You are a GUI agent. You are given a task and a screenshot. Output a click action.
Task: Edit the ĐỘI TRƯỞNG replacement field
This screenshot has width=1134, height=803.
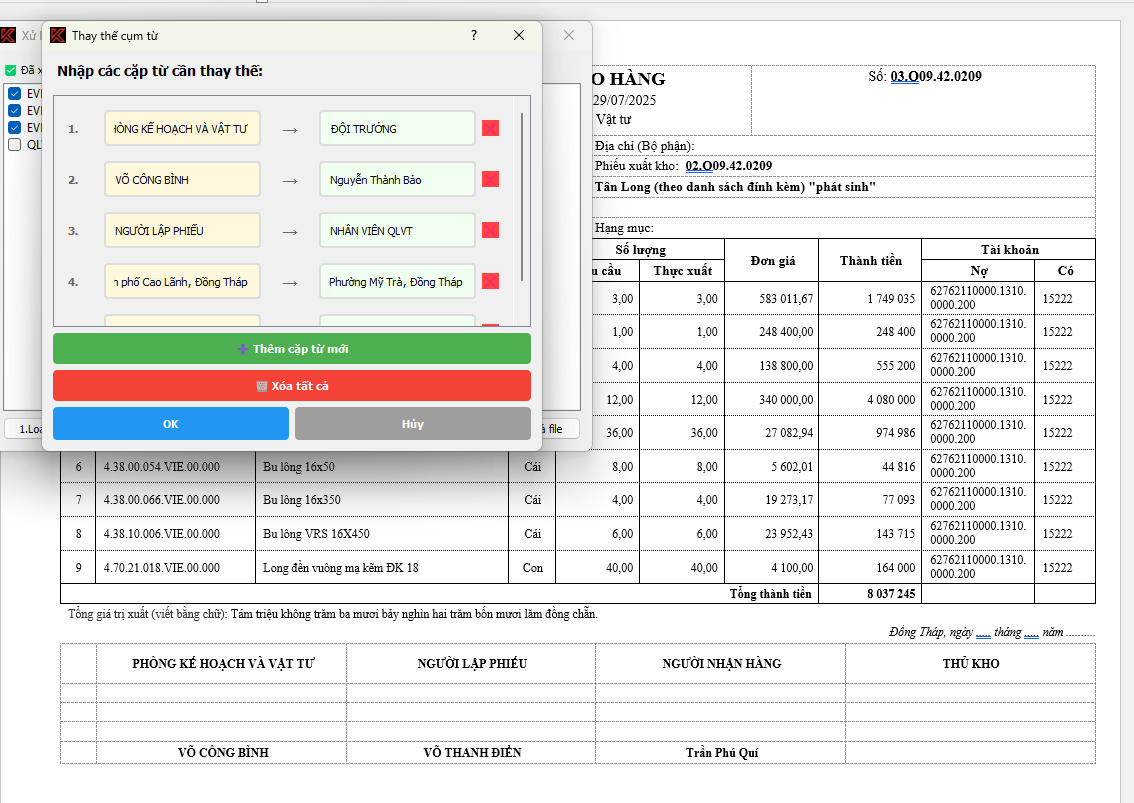397,129
